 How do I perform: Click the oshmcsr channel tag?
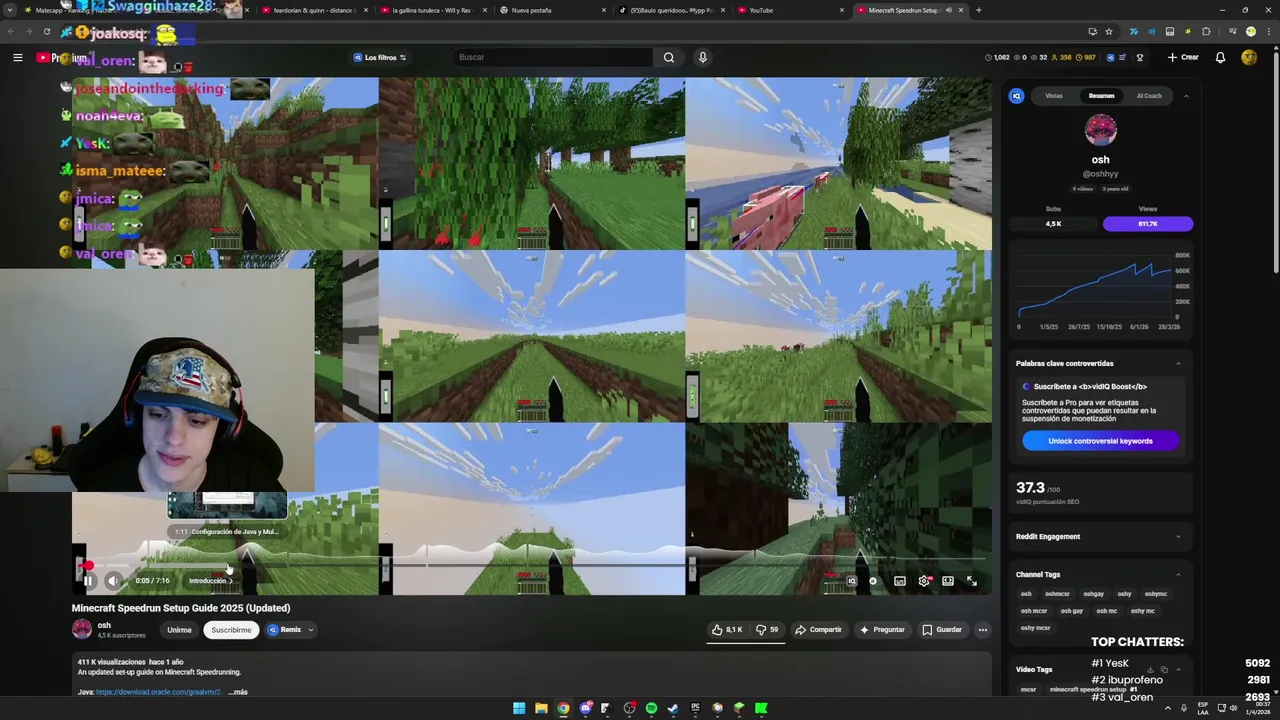click(x=1057, y=594)
